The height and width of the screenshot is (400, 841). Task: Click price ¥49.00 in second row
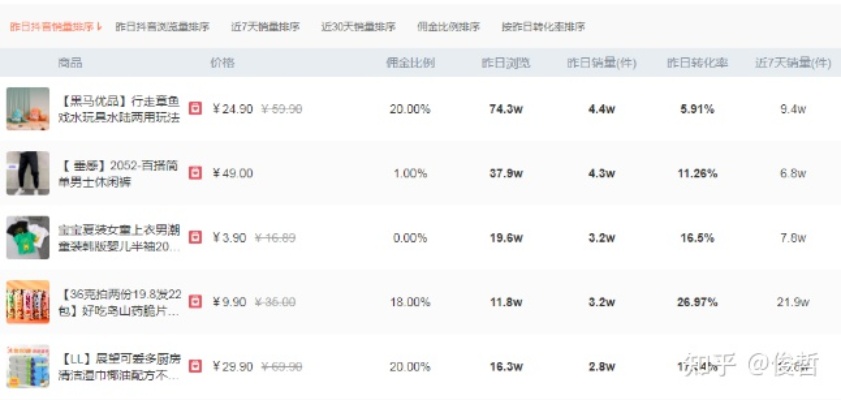tap(232, 173)
